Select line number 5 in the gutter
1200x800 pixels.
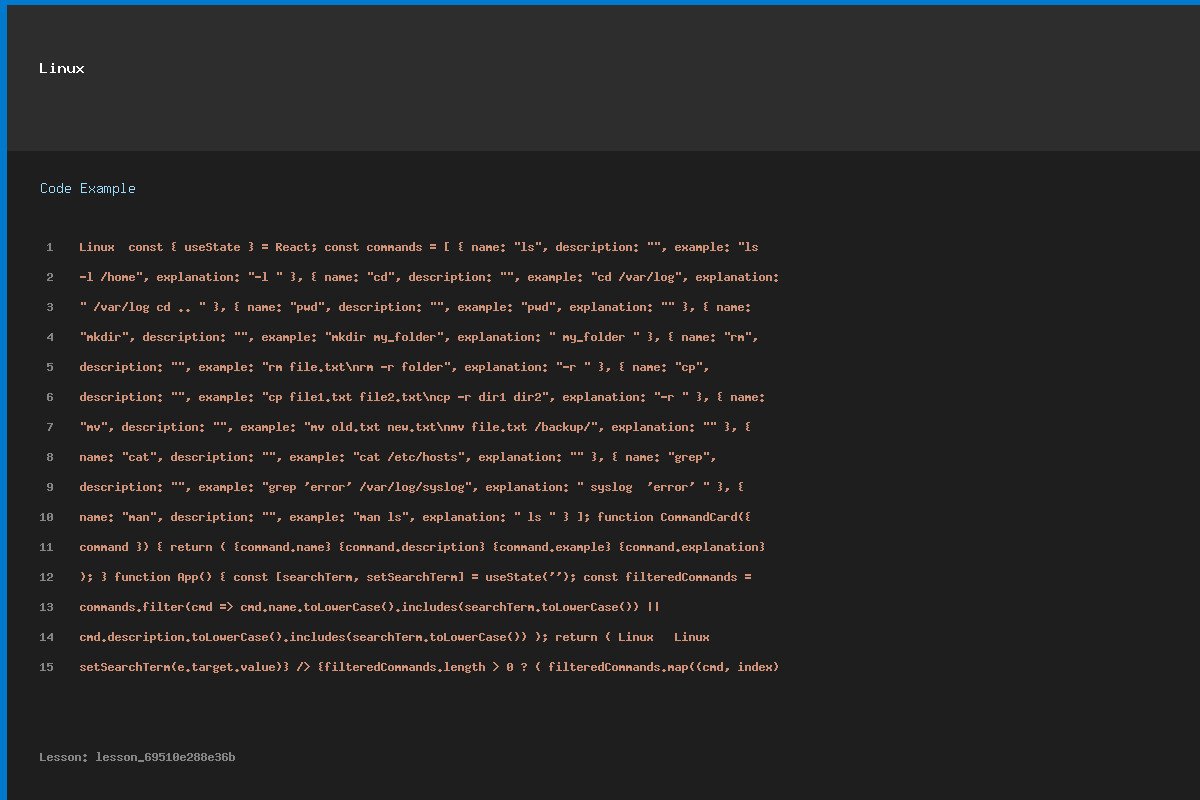tap(49, 367)
